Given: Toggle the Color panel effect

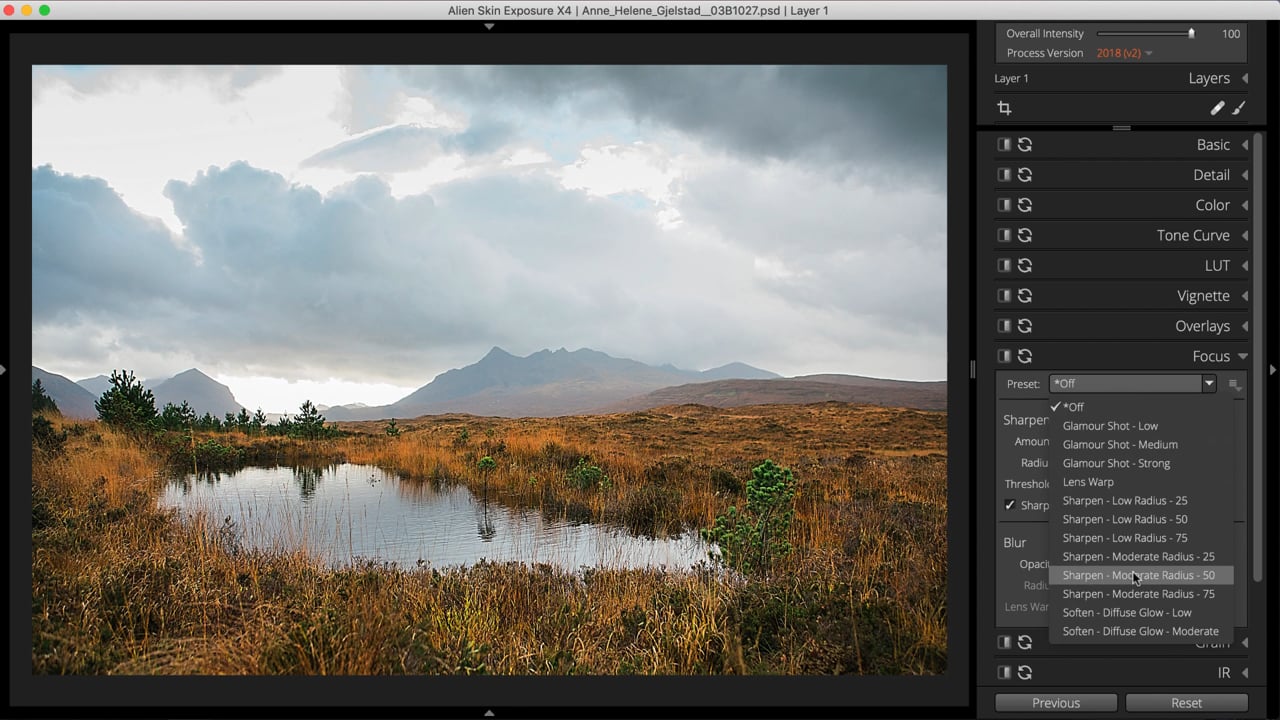Looking at the screenshot, I should coord(1004,205).
